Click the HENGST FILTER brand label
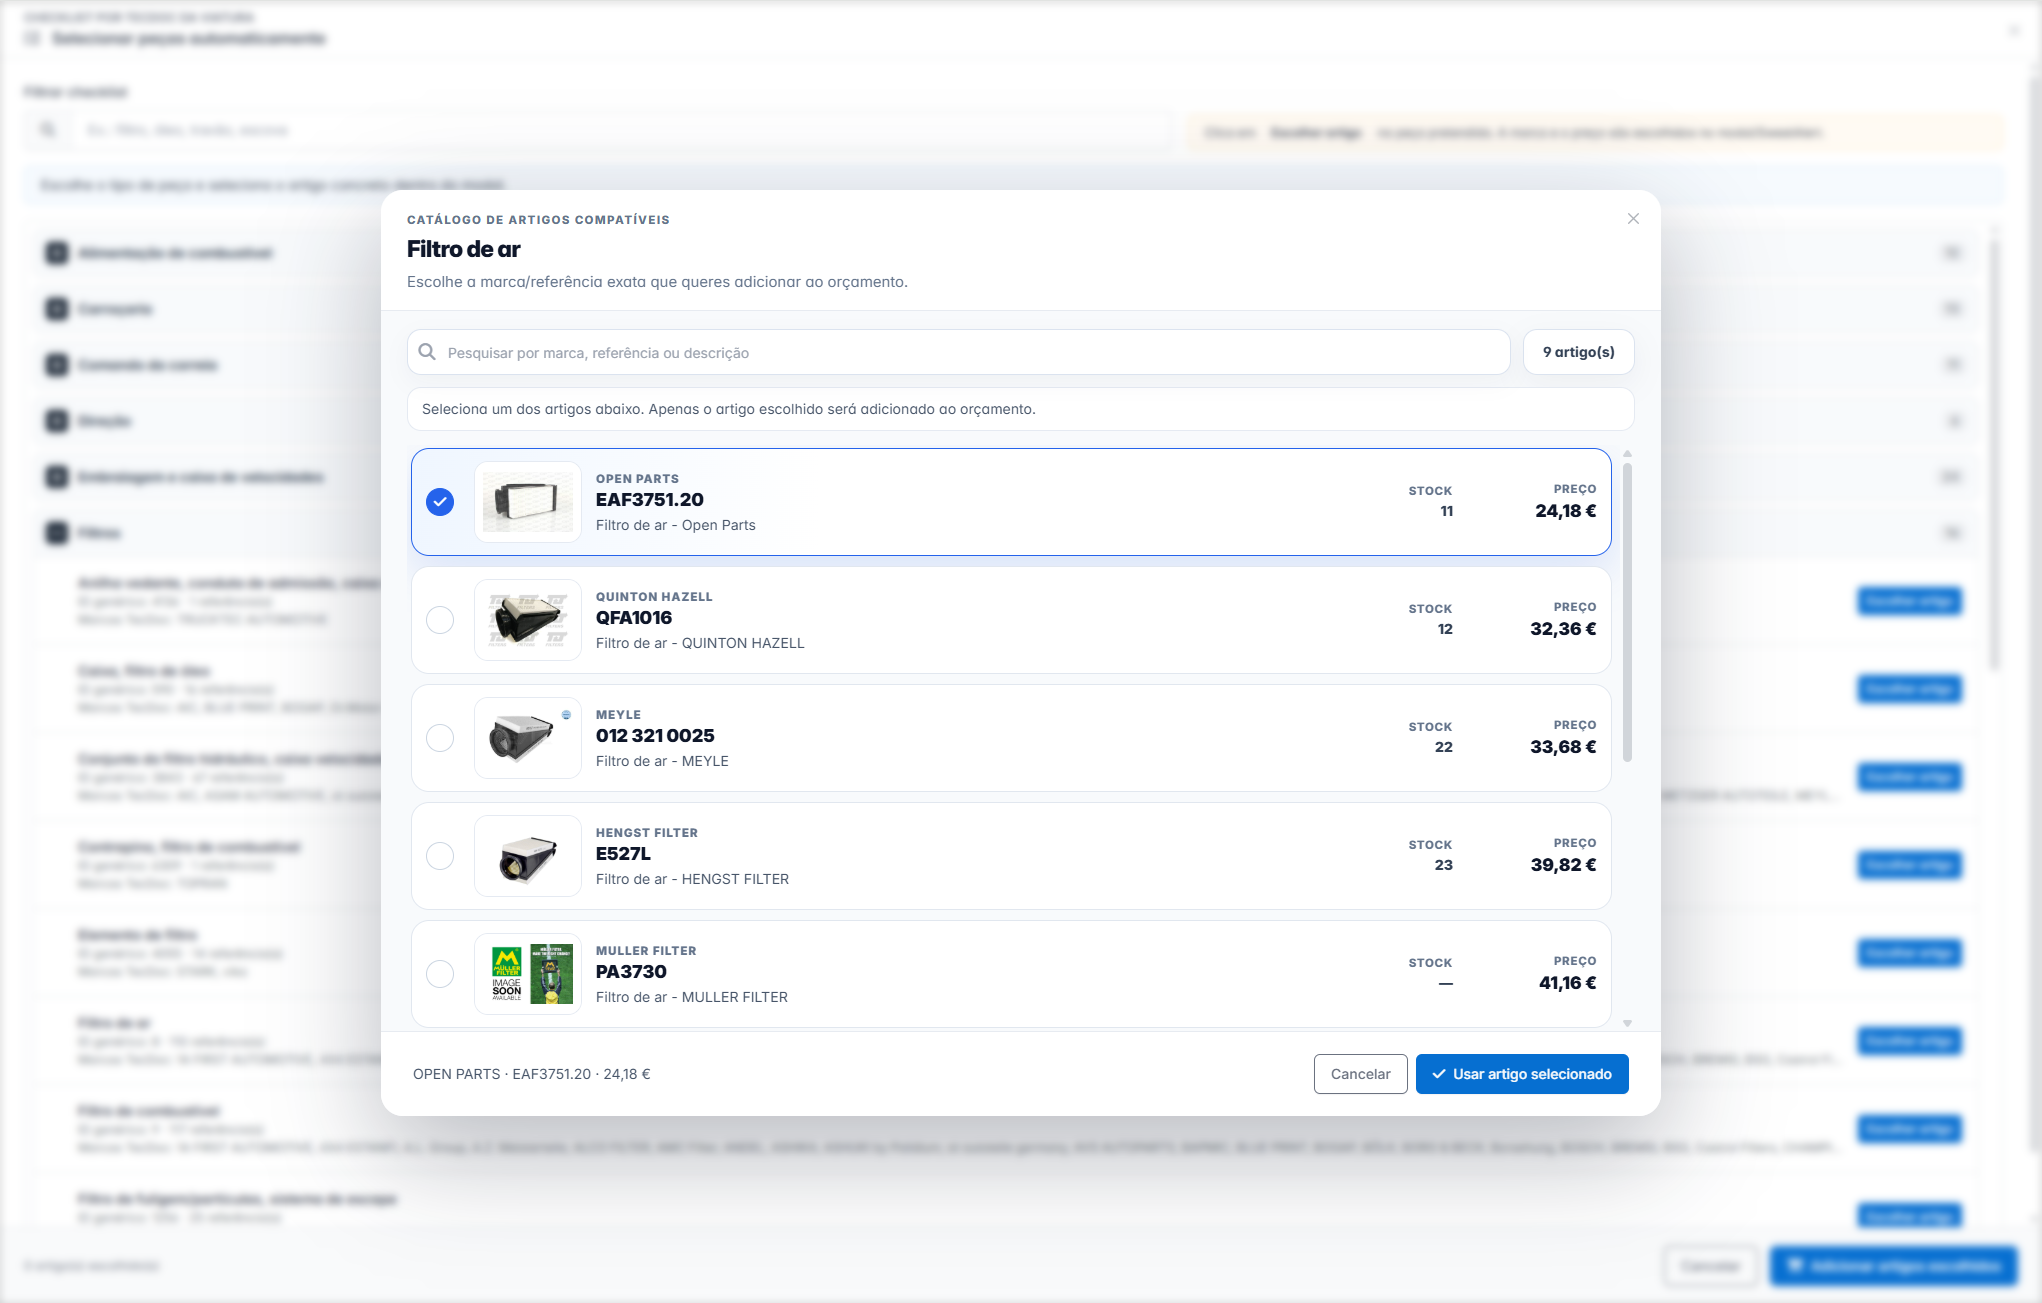Image resolution: width=2042 pixels, height=1303 pixels. [647, 833]
